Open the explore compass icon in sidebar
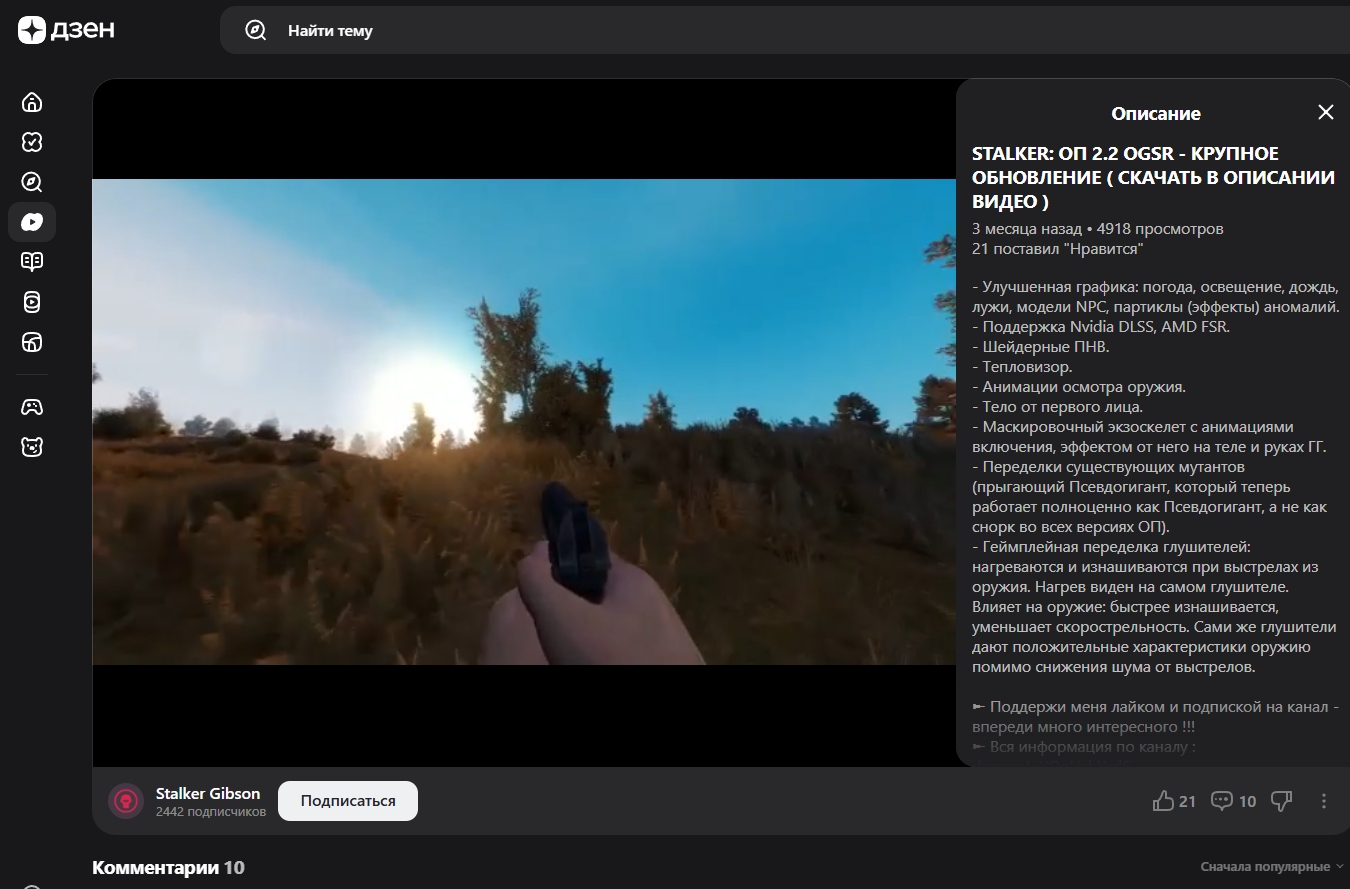Screen dimensions: 1350x889 click(32, 182)
